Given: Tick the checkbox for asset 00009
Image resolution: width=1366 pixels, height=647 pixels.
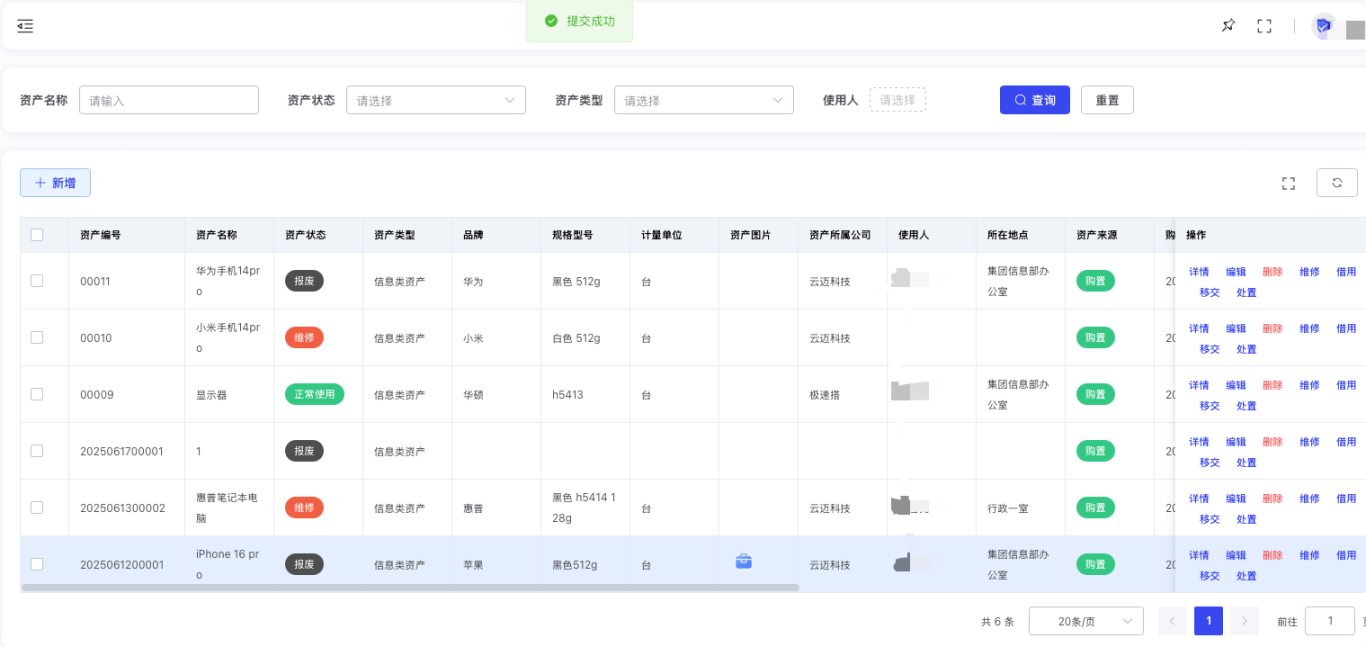Looking at the screenshot, I should [37, 394].
